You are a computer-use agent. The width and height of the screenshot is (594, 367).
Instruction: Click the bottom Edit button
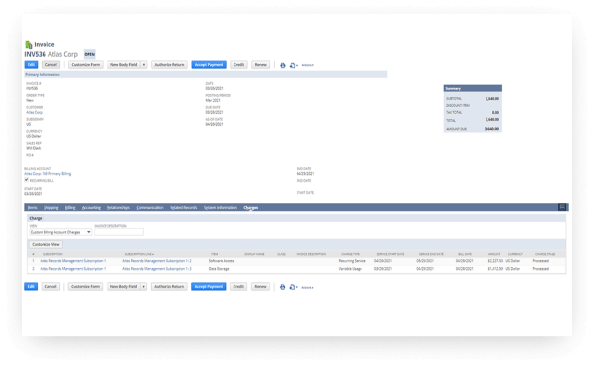(x=31, y=287)
